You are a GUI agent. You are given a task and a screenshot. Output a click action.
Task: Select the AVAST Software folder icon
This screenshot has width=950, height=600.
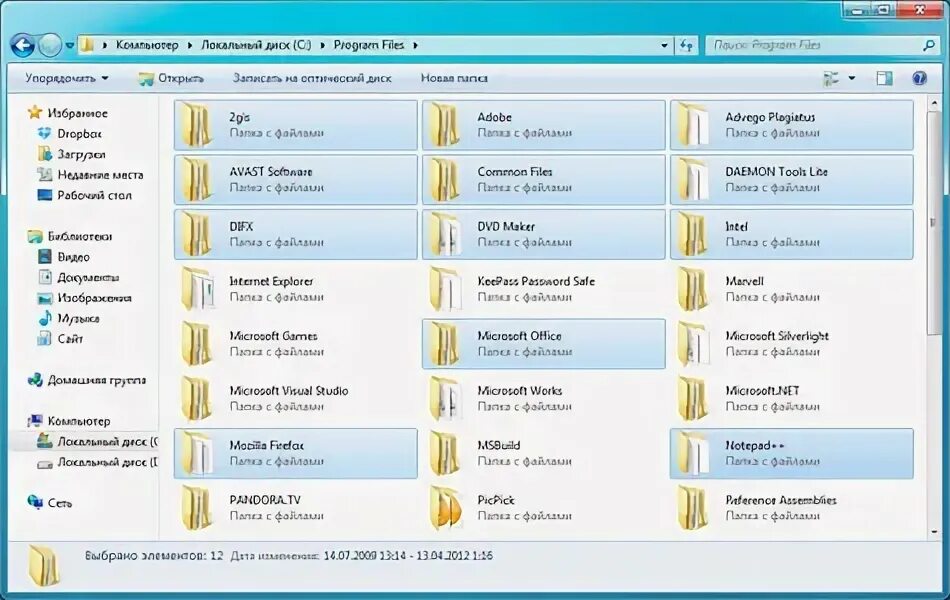click(198, 180)
